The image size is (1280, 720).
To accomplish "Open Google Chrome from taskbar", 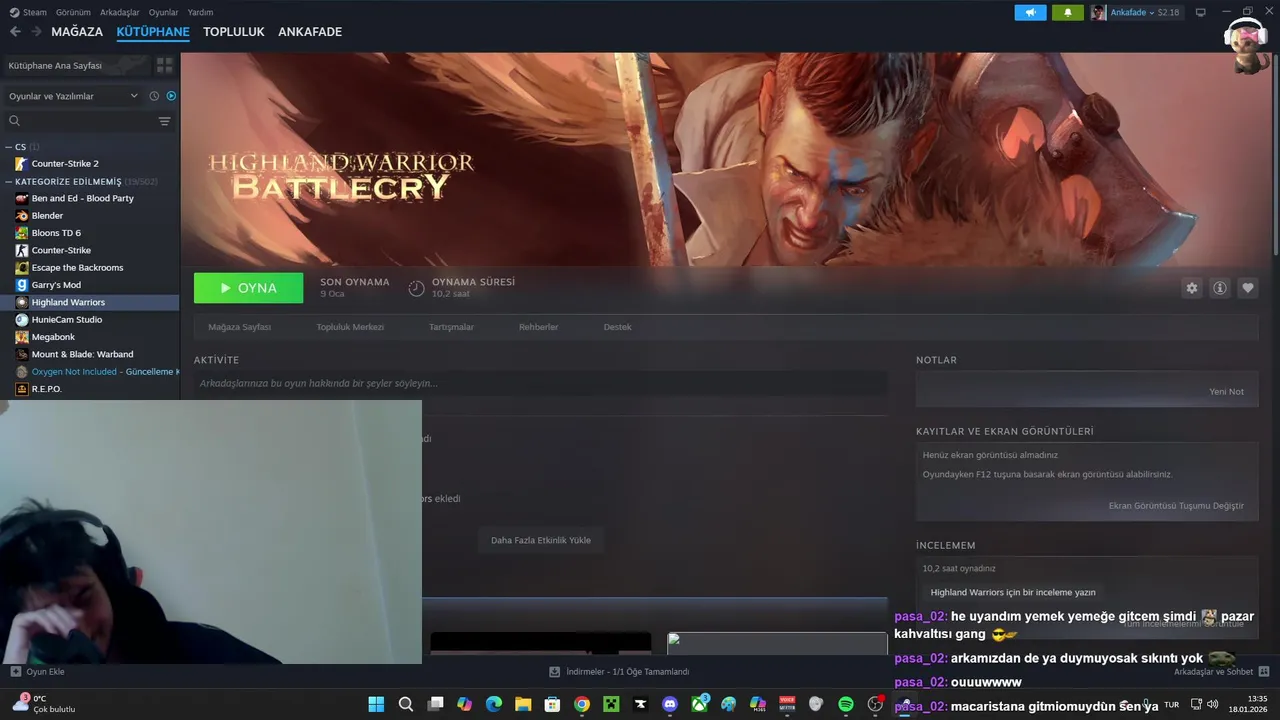I will pos(582,704).
